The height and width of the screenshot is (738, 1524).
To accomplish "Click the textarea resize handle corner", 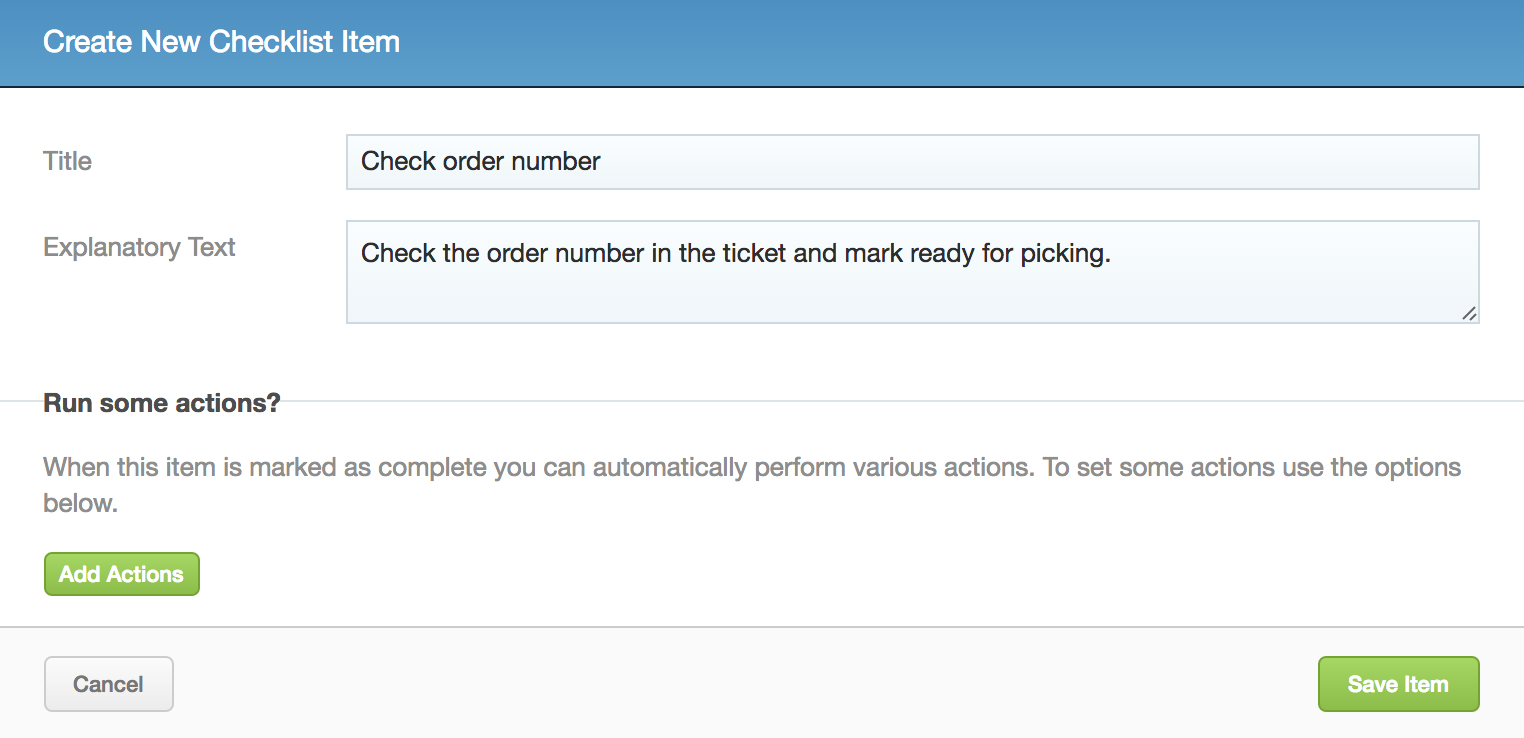I will click(1469, 313).
